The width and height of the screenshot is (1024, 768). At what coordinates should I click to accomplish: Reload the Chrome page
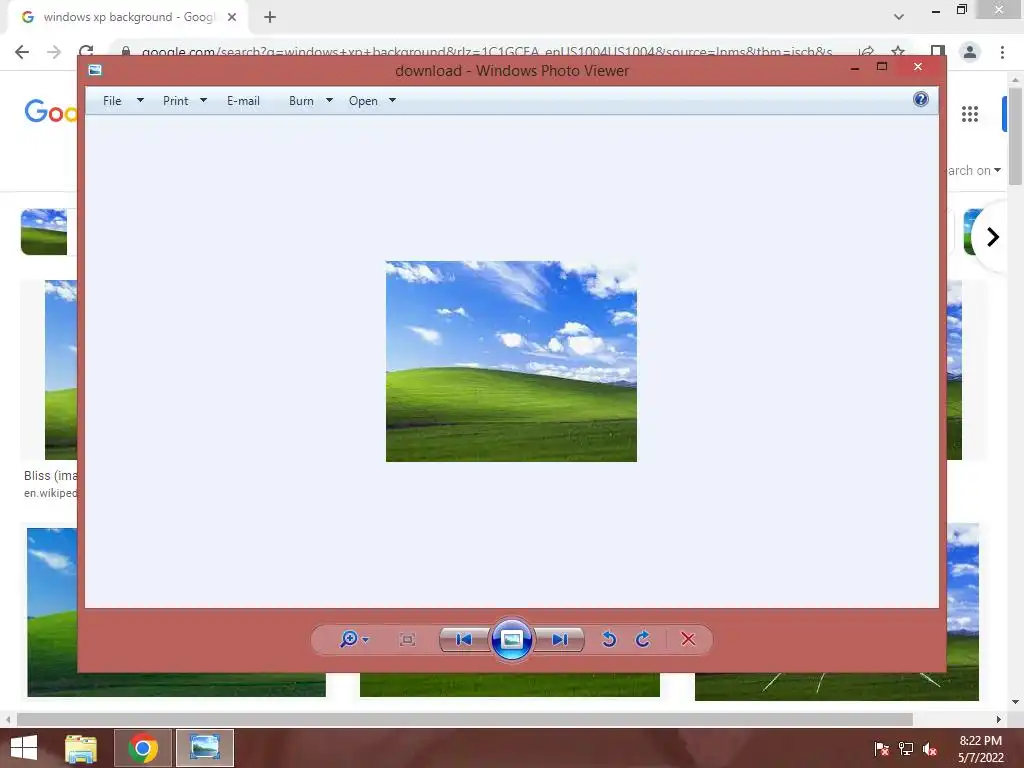pos(86,51)
